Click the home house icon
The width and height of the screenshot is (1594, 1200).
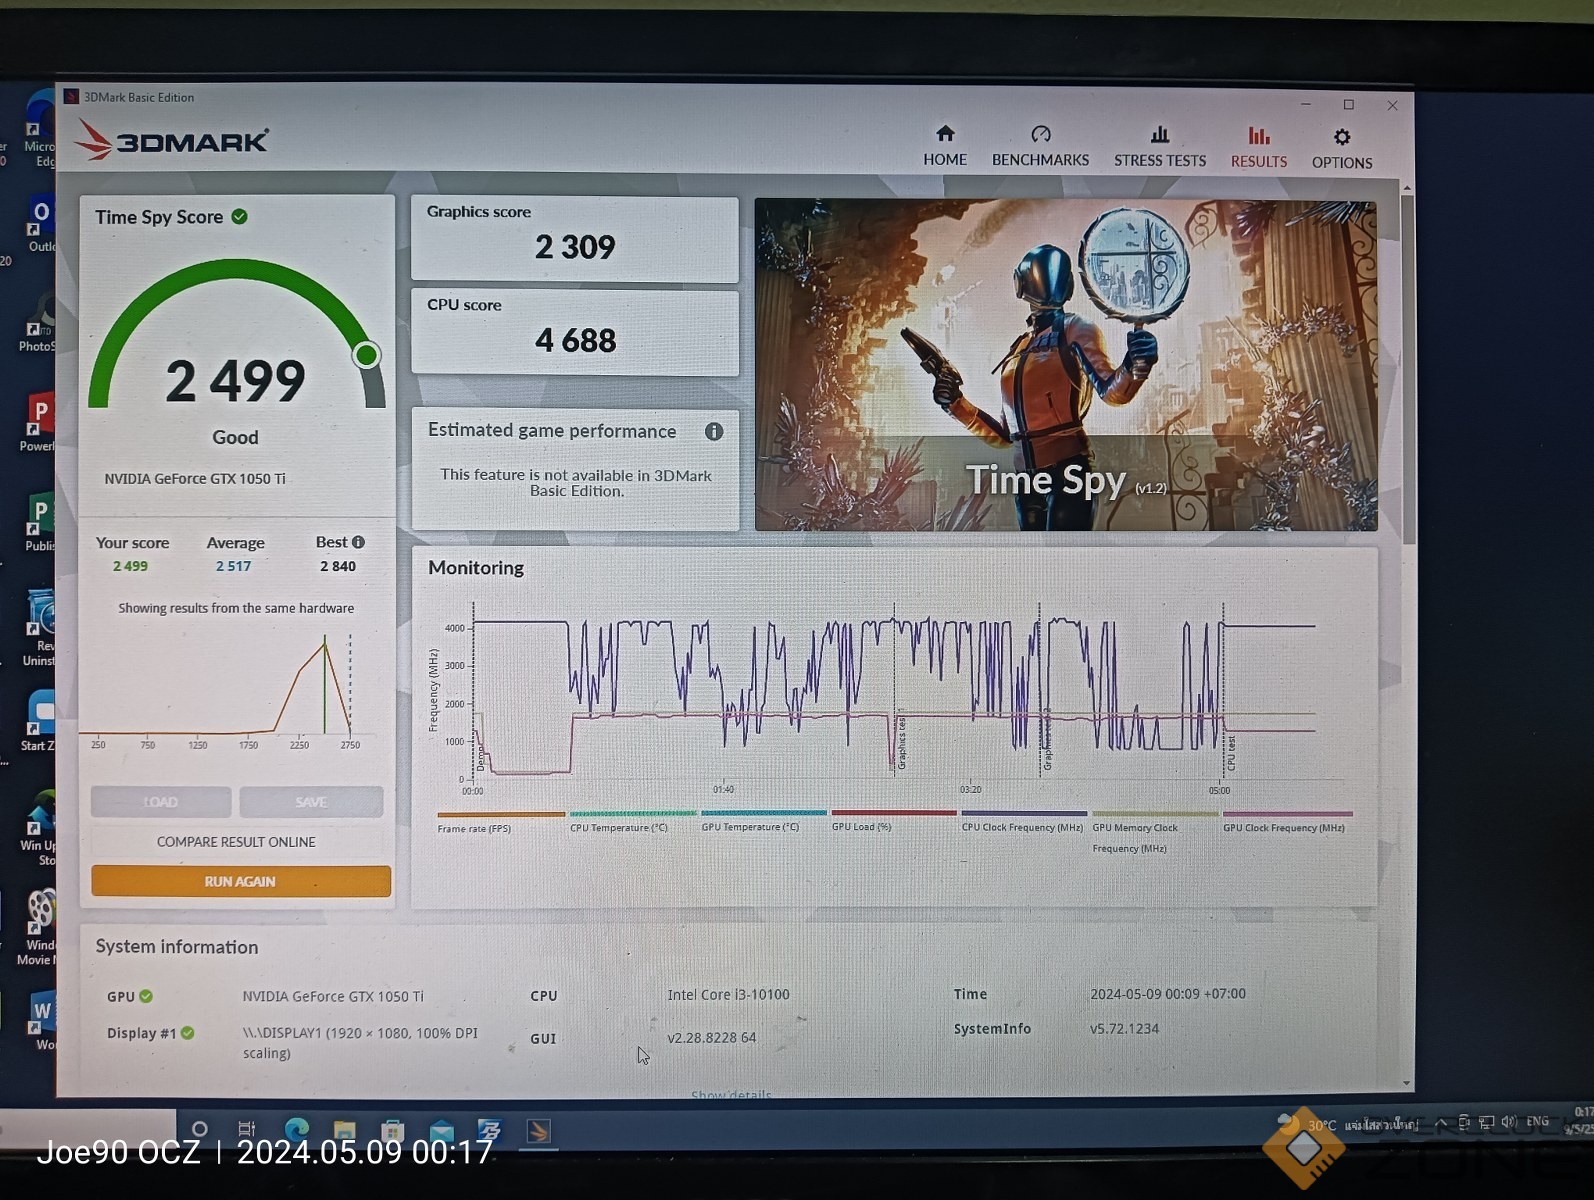coord(945,133)
